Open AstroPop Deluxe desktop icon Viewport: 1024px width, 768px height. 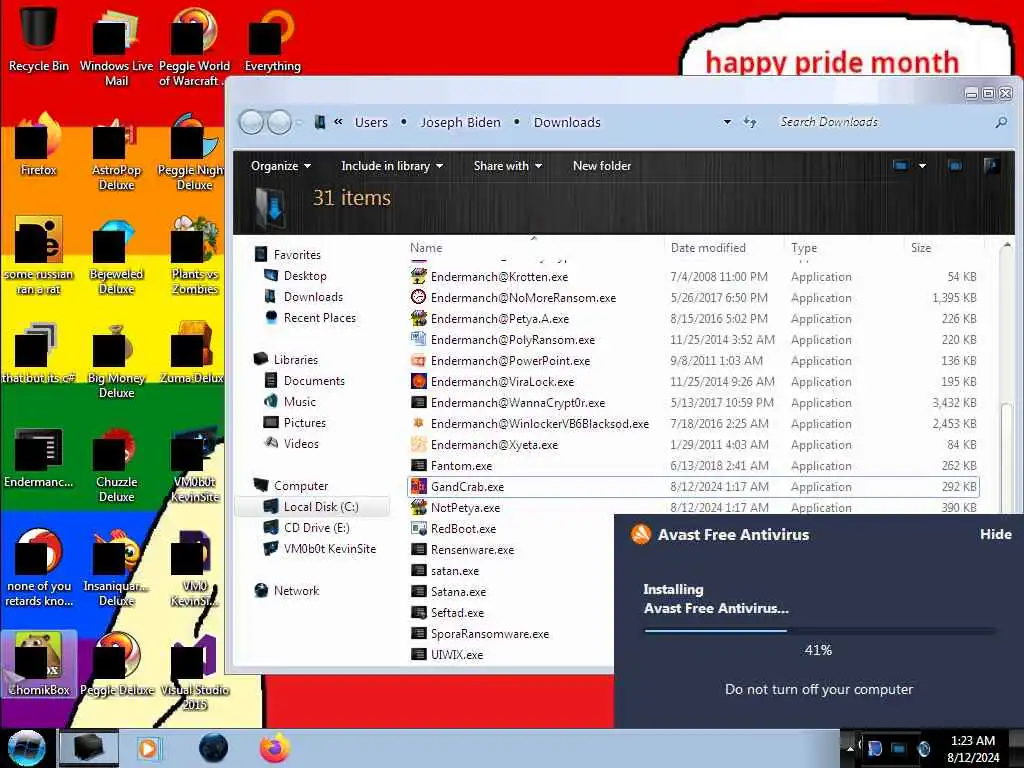click(x=116, y=154)
